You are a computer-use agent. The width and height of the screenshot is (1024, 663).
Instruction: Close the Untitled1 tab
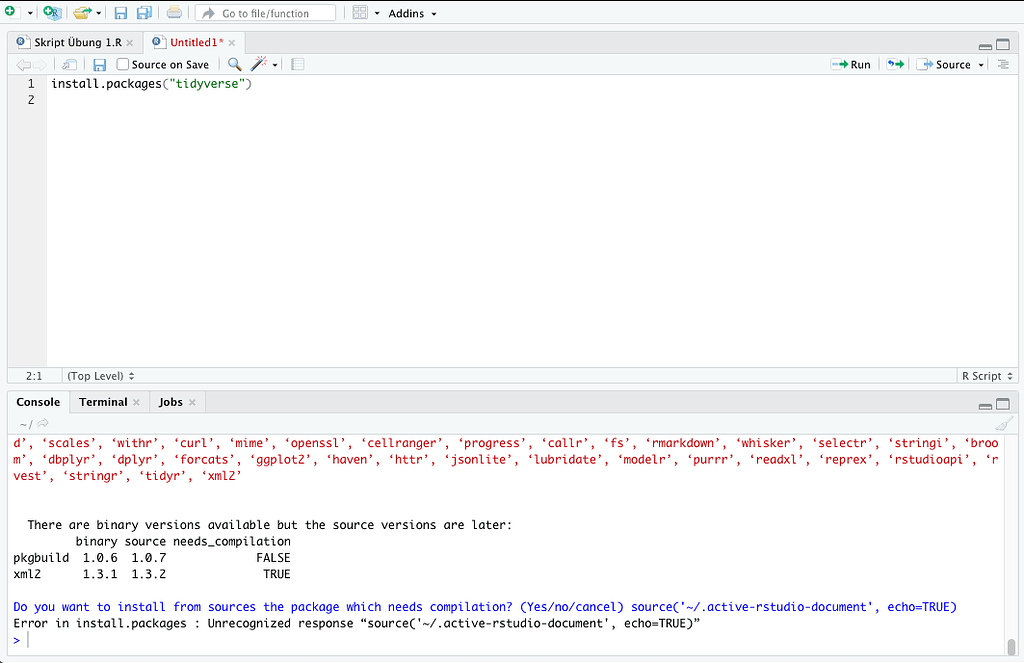coord(232,43)
